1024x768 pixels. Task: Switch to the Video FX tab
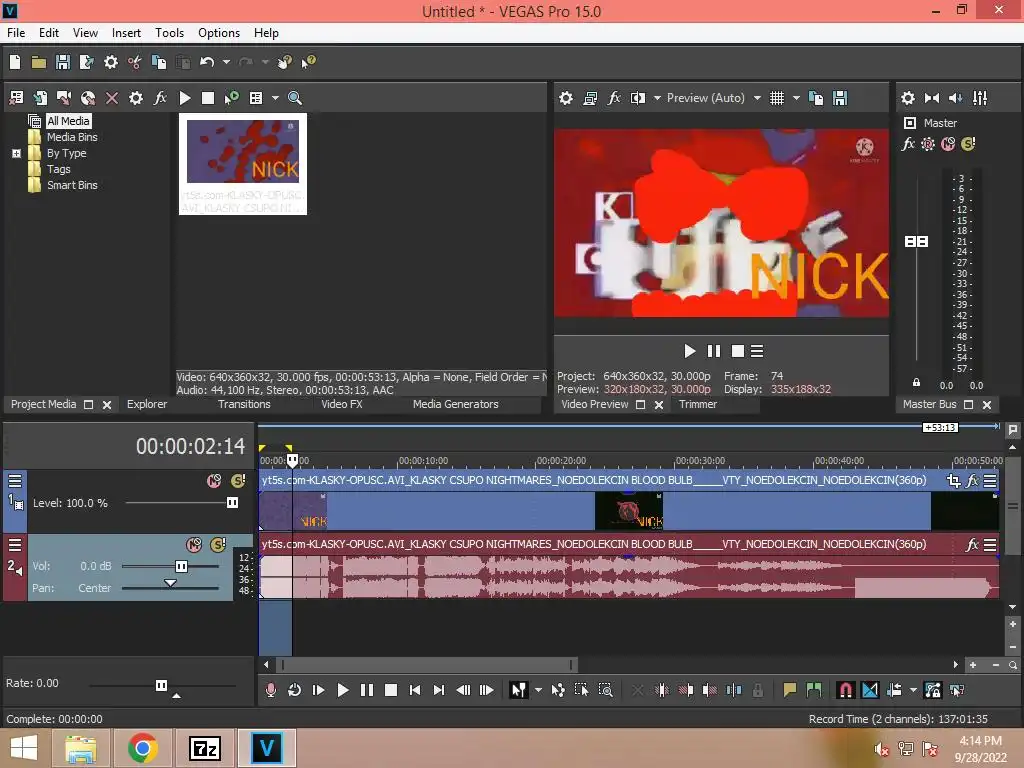click(x=342, y=404)
